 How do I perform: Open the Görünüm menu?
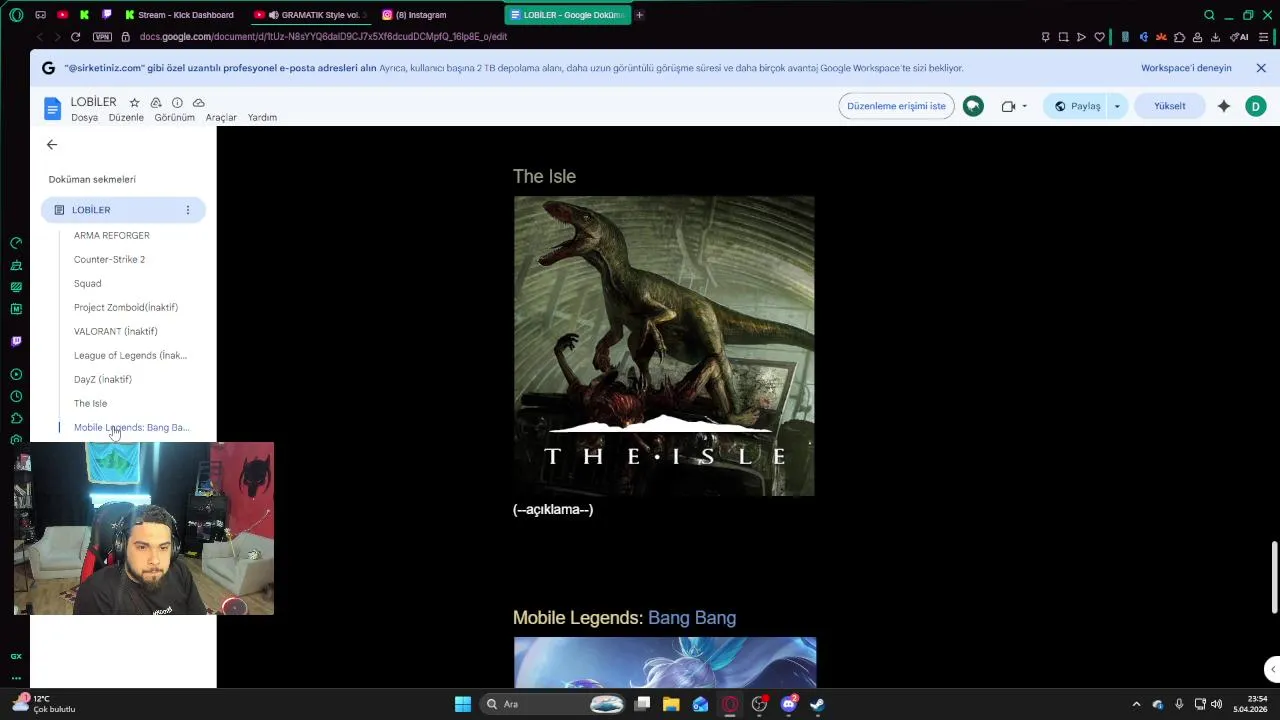[x=174, y=118]
